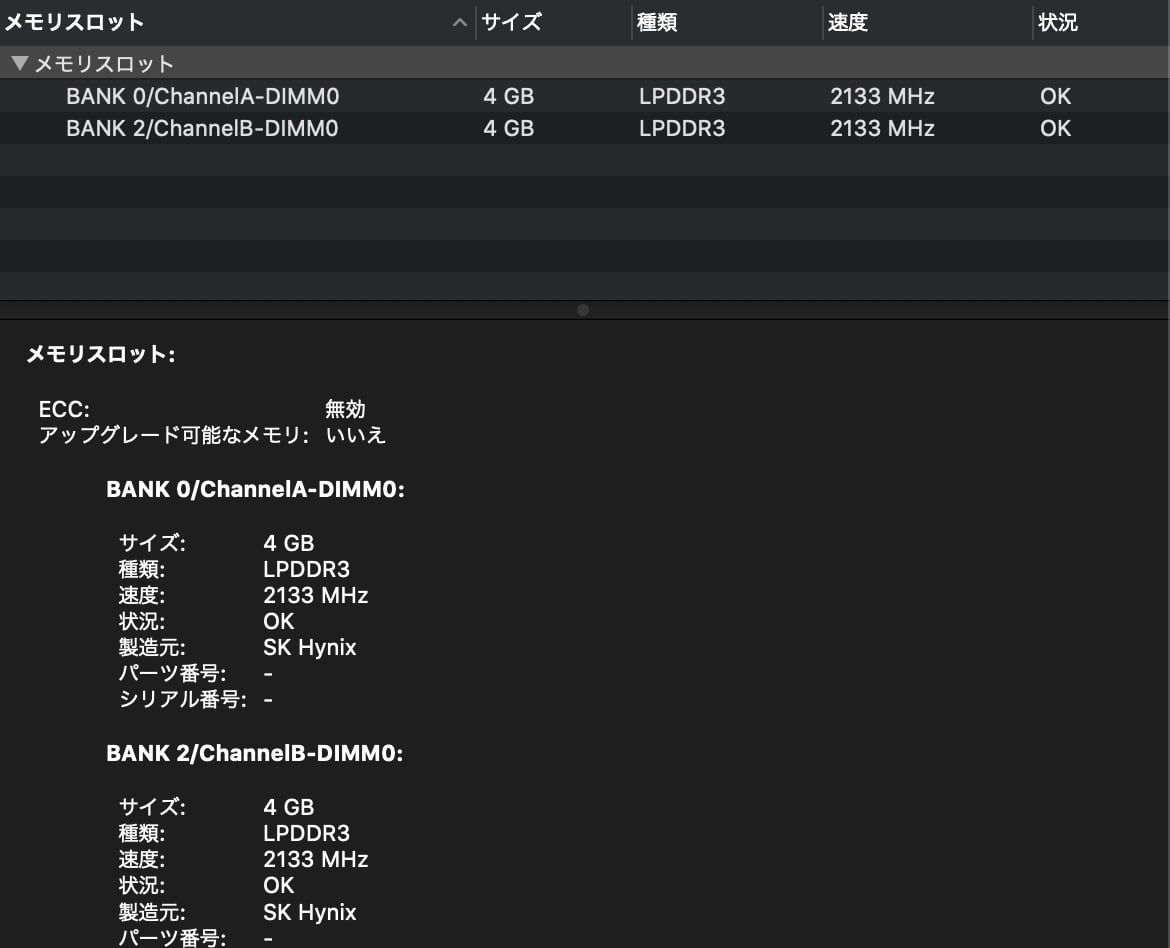
Task: Click SK Hynix under BANK 0 details
Action: point(310,647)
